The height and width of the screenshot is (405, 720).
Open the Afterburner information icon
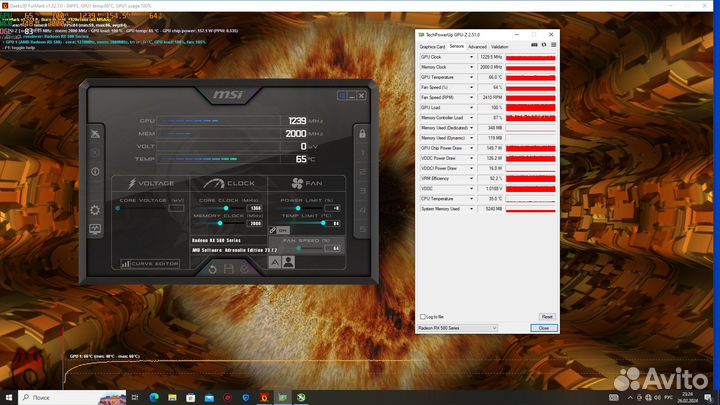(x=95, y=171)
